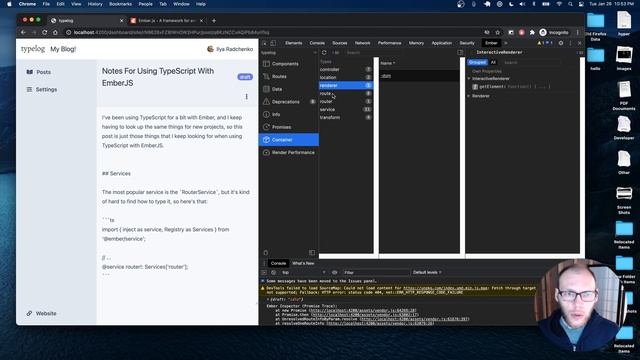Viewport: 640px width, 360px height.
Task: Open the Render Performance panel
Action: 289,152
